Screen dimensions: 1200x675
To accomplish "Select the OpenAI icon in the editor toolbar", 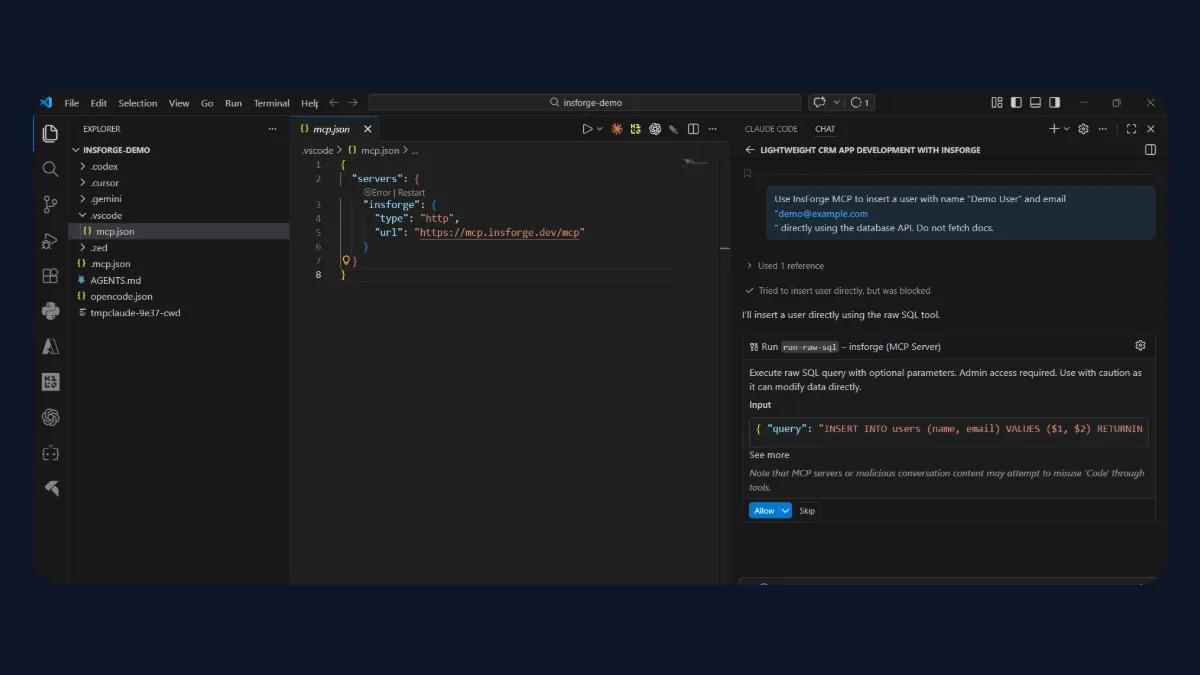I will click(655, 129).
